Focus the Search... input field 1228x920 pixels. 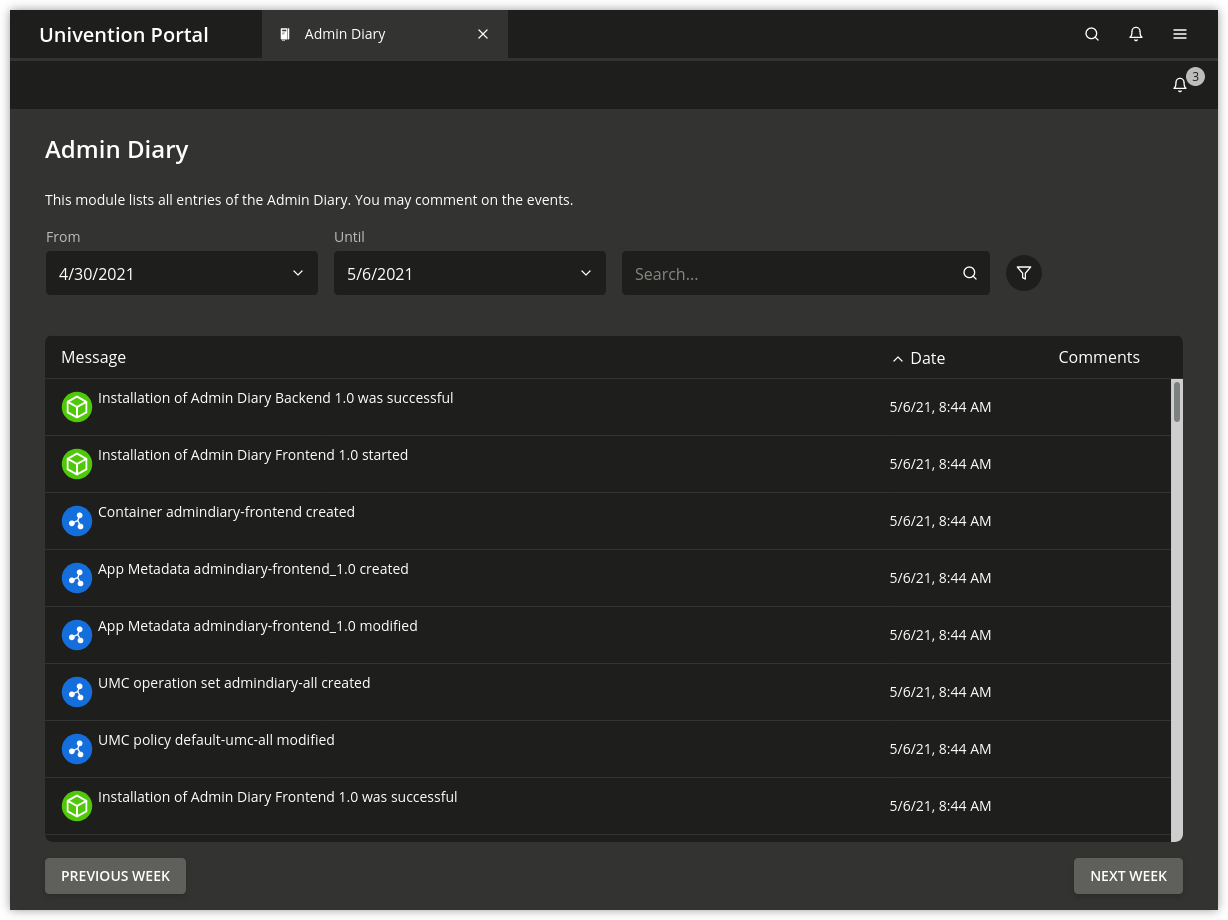click(806, 273)
